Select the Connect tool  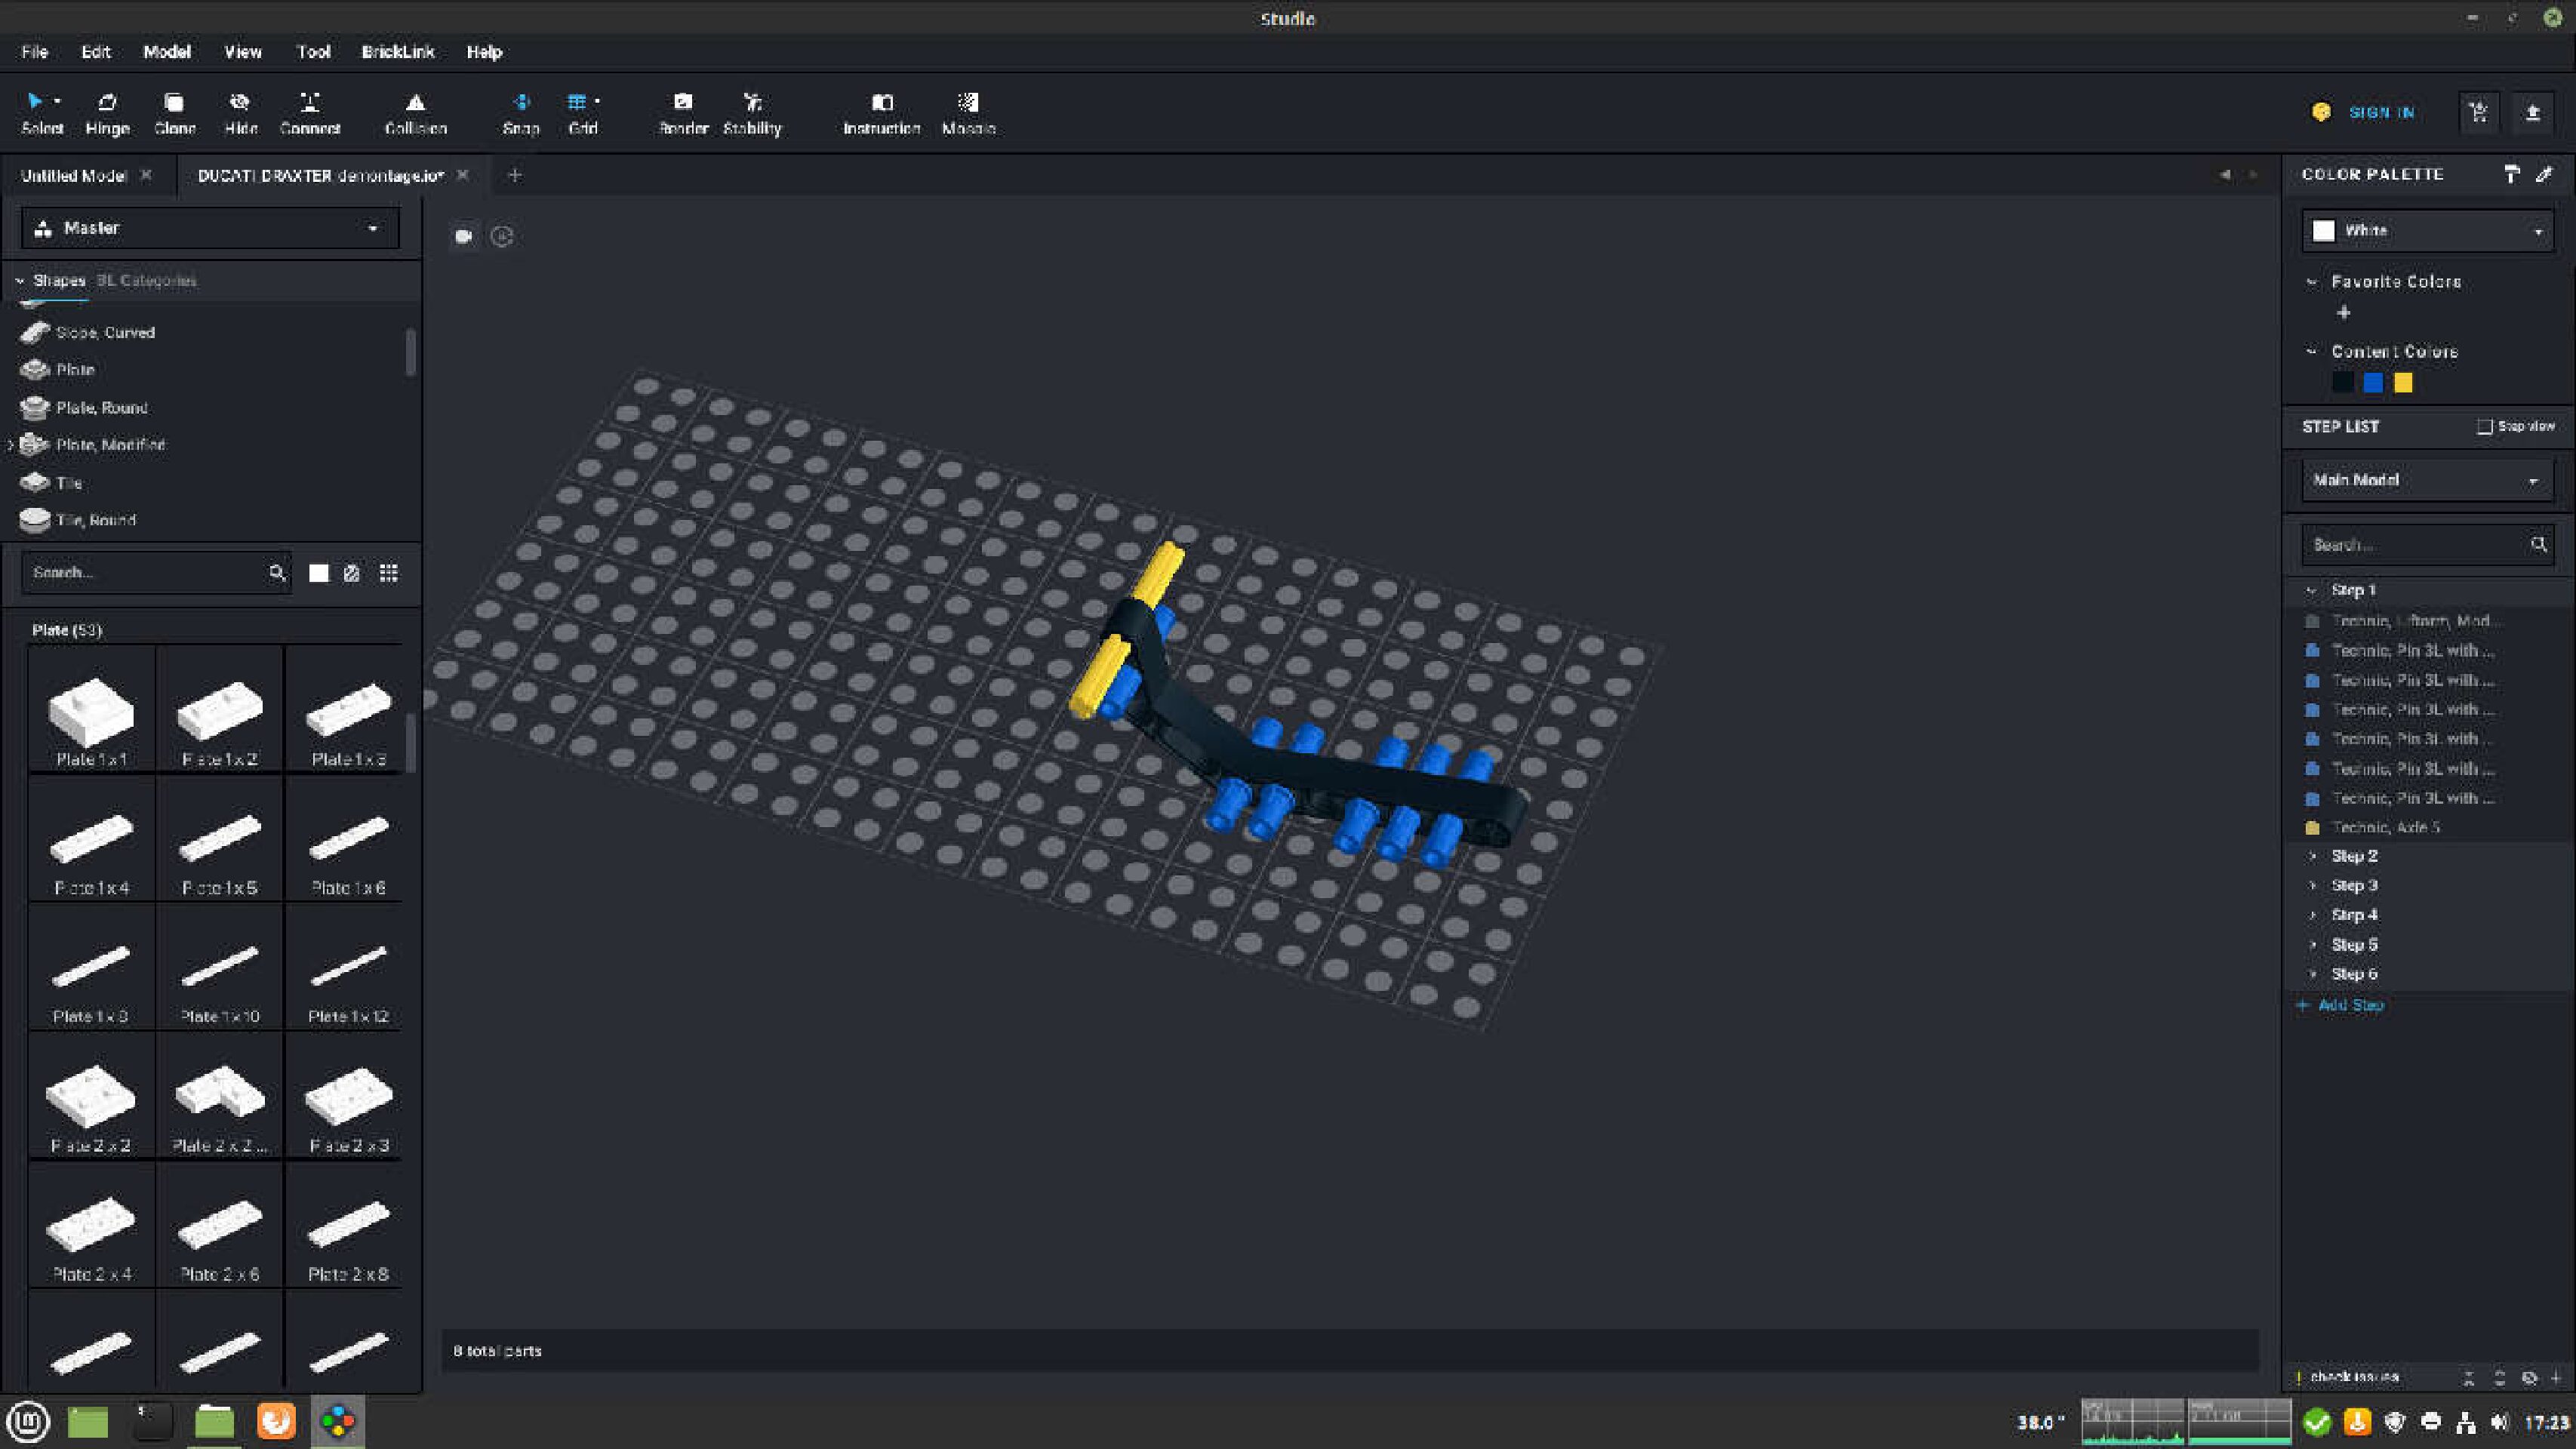click(310, 112)
